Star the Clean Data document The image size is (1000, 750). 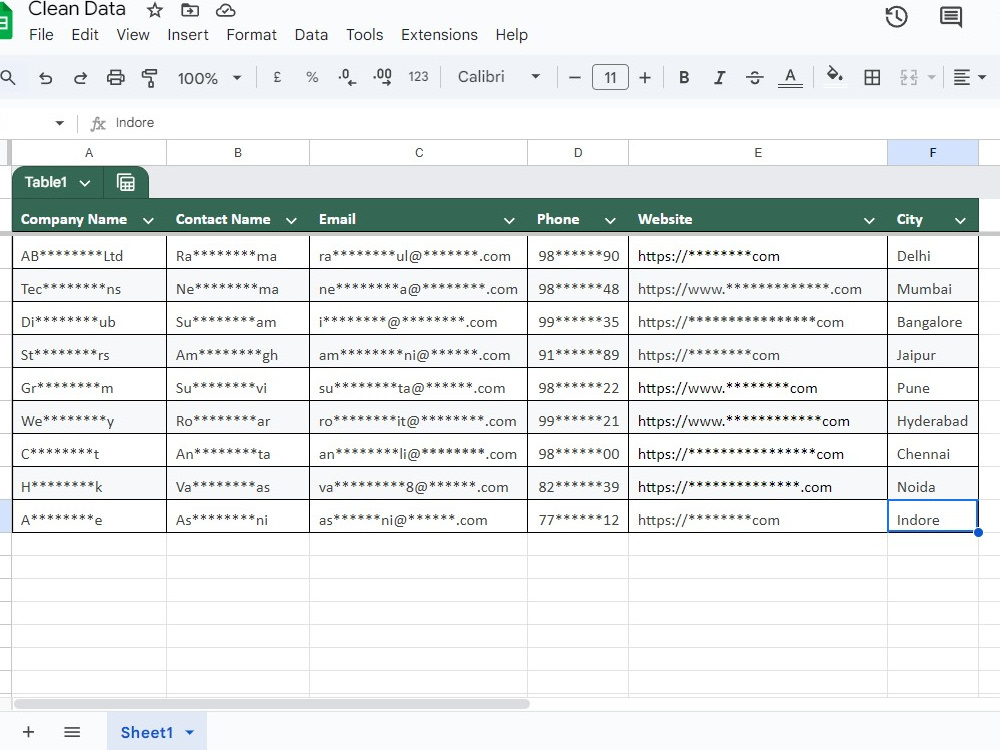point(155,10)
